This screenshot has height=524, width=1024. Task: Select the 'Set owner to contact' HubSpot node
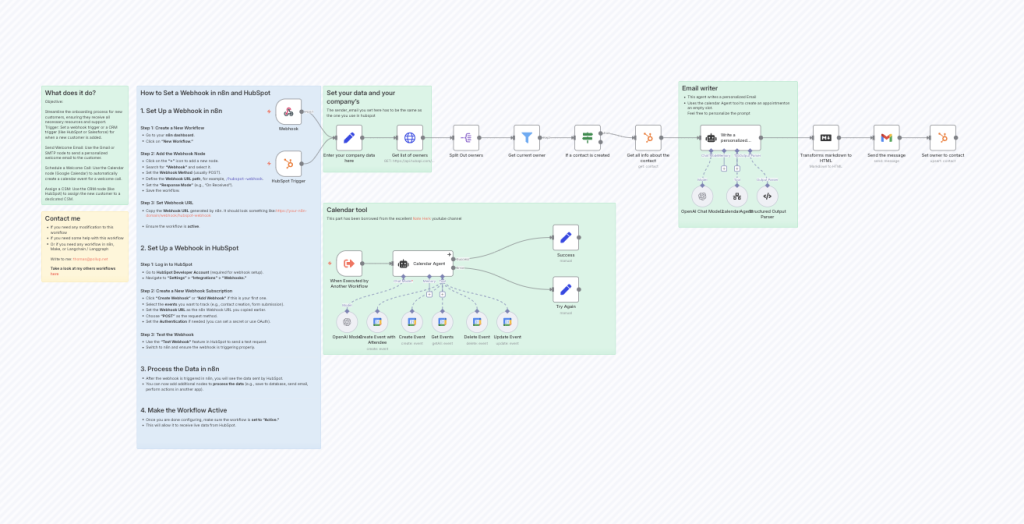940,138
